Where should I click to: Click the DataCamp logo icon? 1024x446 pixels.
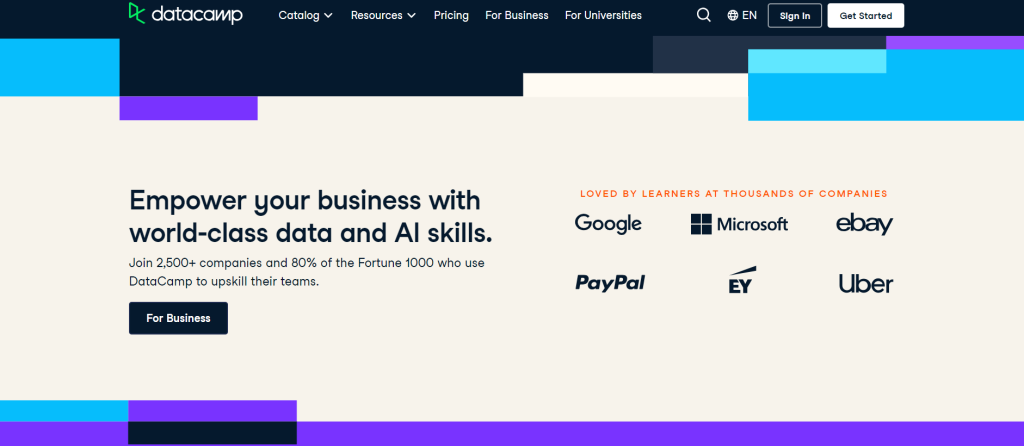point(139,13)
